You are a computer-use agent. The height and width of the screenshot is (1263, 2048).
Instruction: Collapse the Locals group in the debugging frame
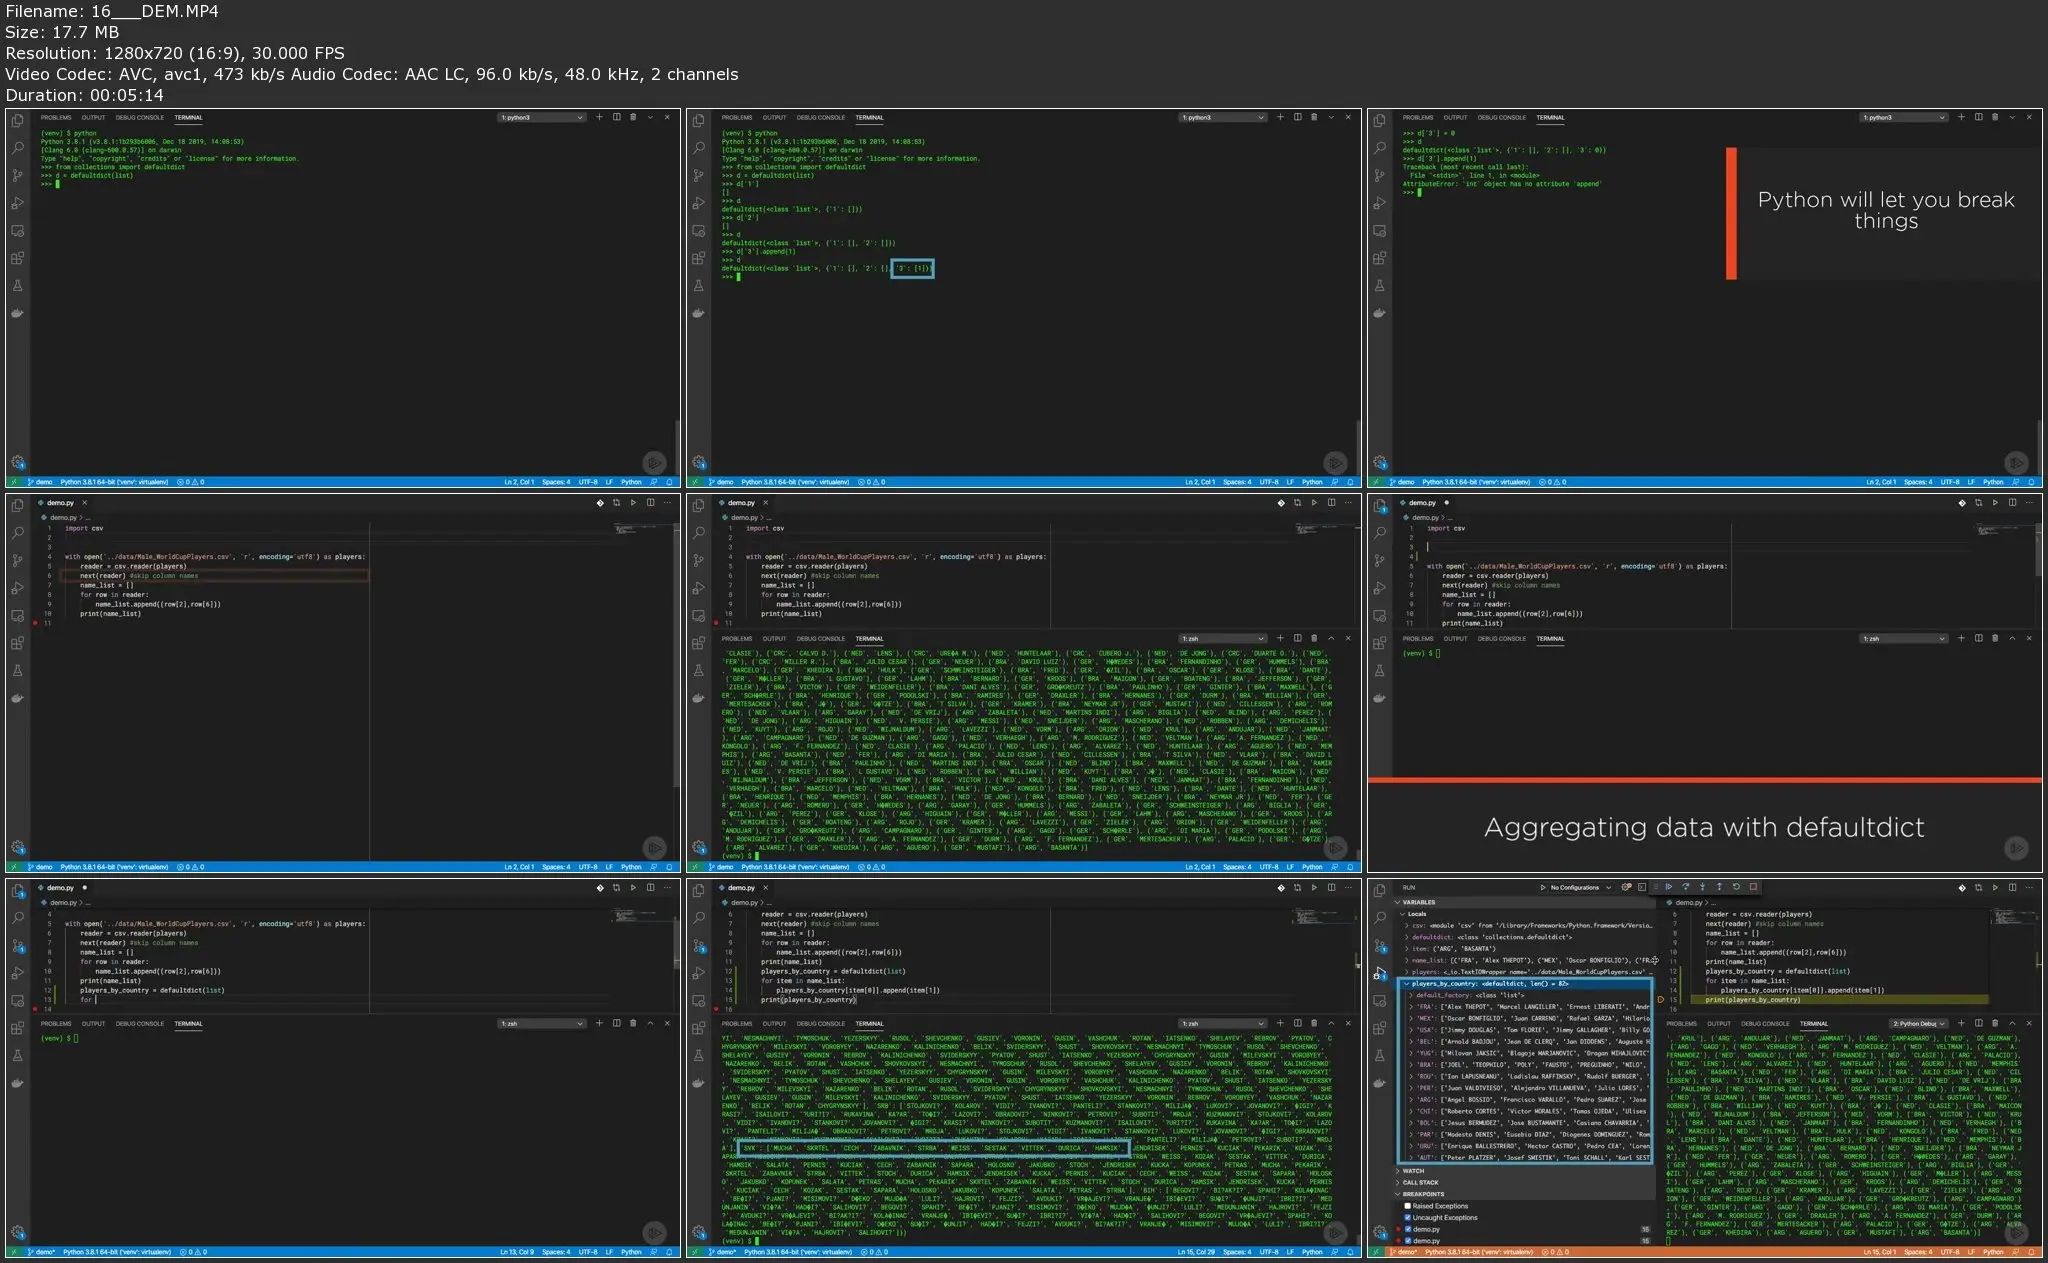(1416, 914)
